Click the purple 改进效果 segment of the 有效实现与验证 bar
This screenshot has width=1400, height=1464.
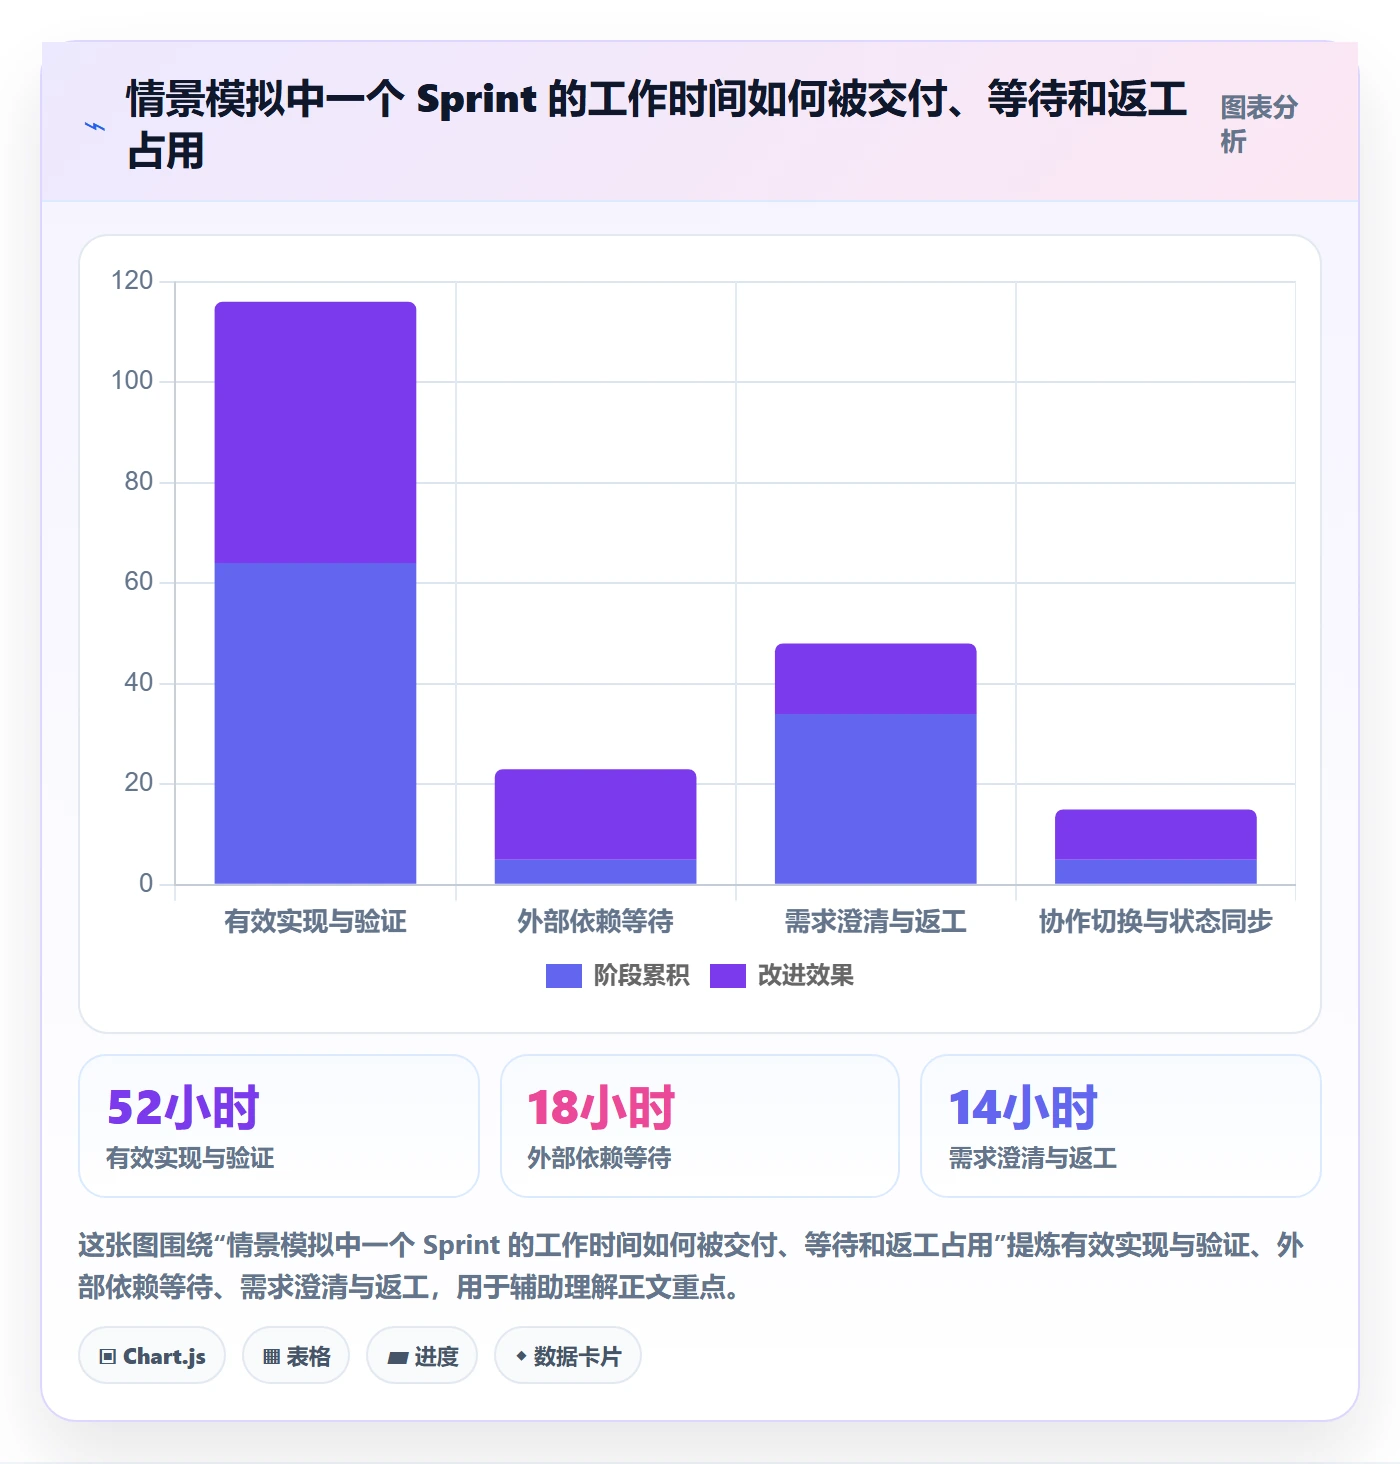(x=315, y=432)
